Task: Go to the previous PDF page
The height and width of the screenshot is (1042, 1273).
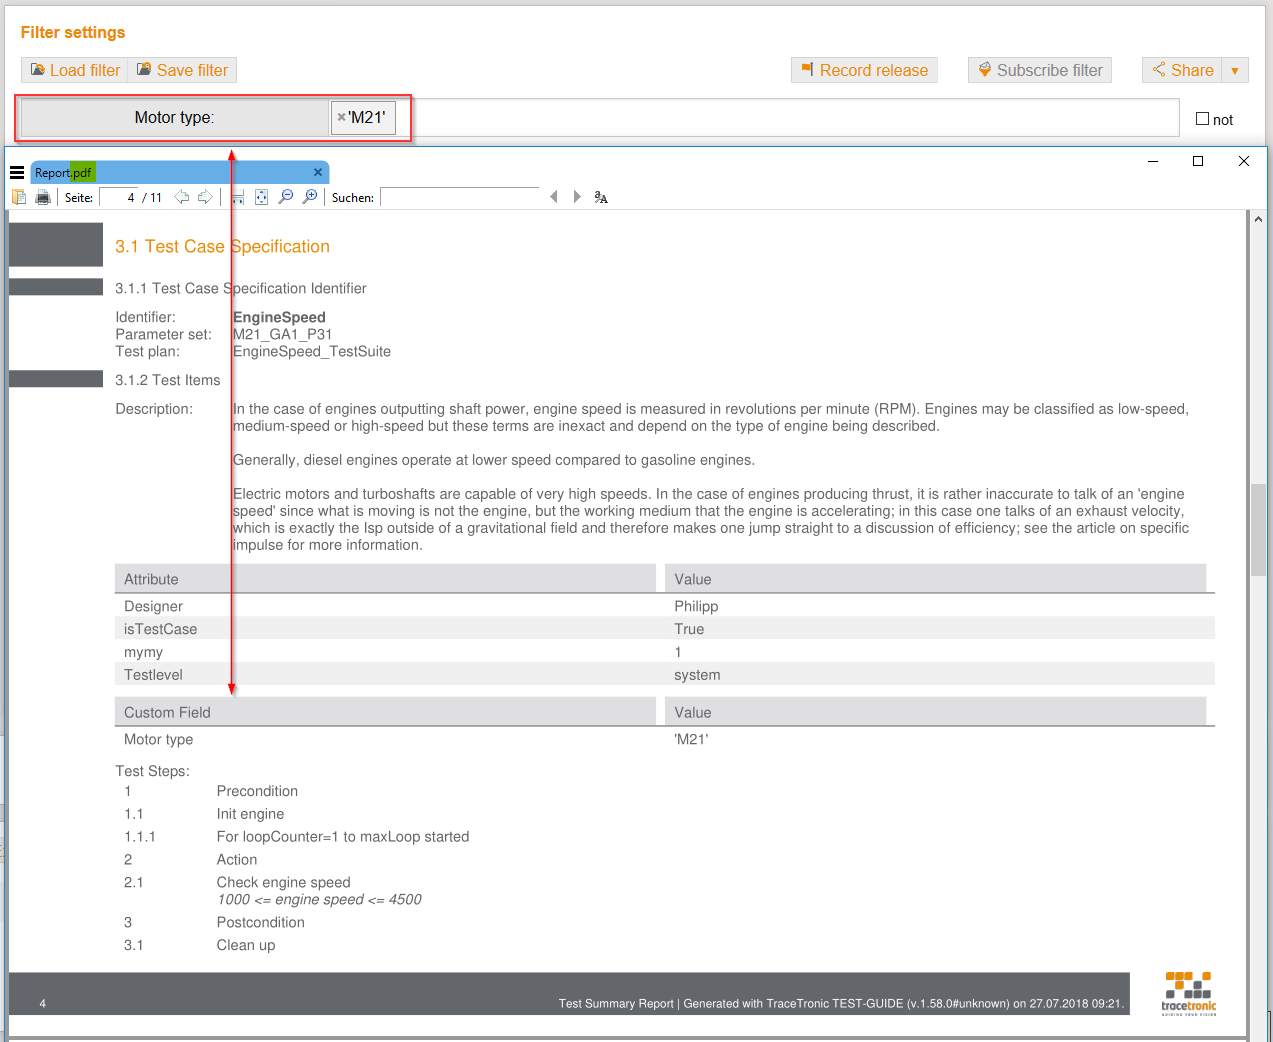Action: 183,197
